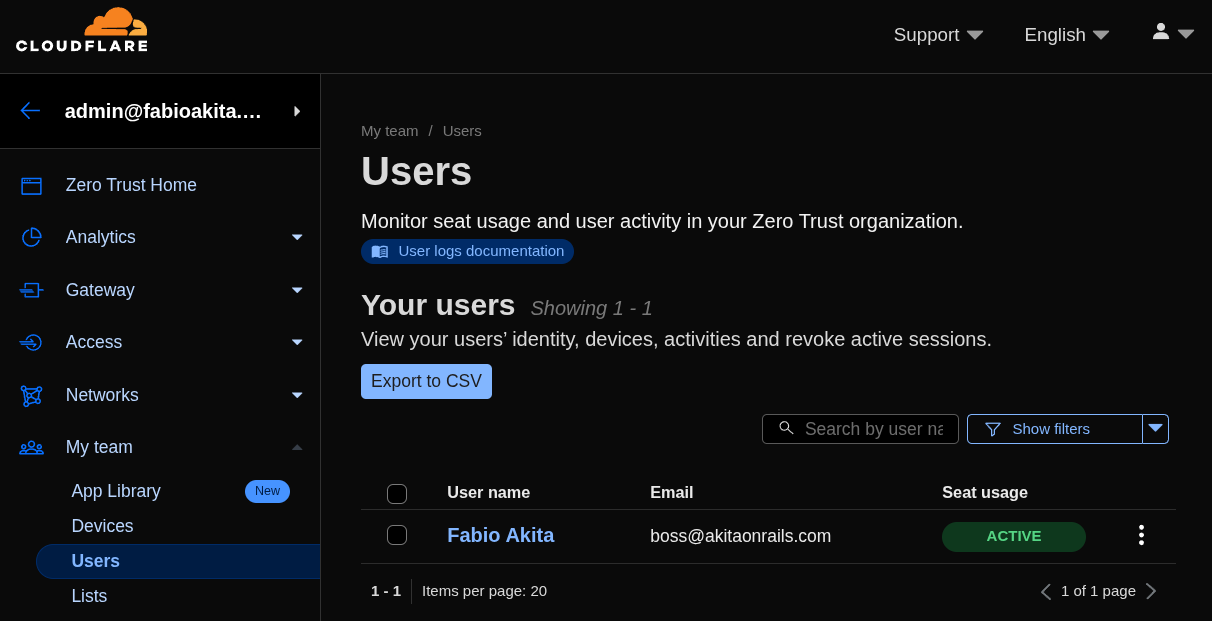The width and height of the screenshot is (1212, 621).
Task: Click the Gateway icon in the sidebar
Action: 31,290
